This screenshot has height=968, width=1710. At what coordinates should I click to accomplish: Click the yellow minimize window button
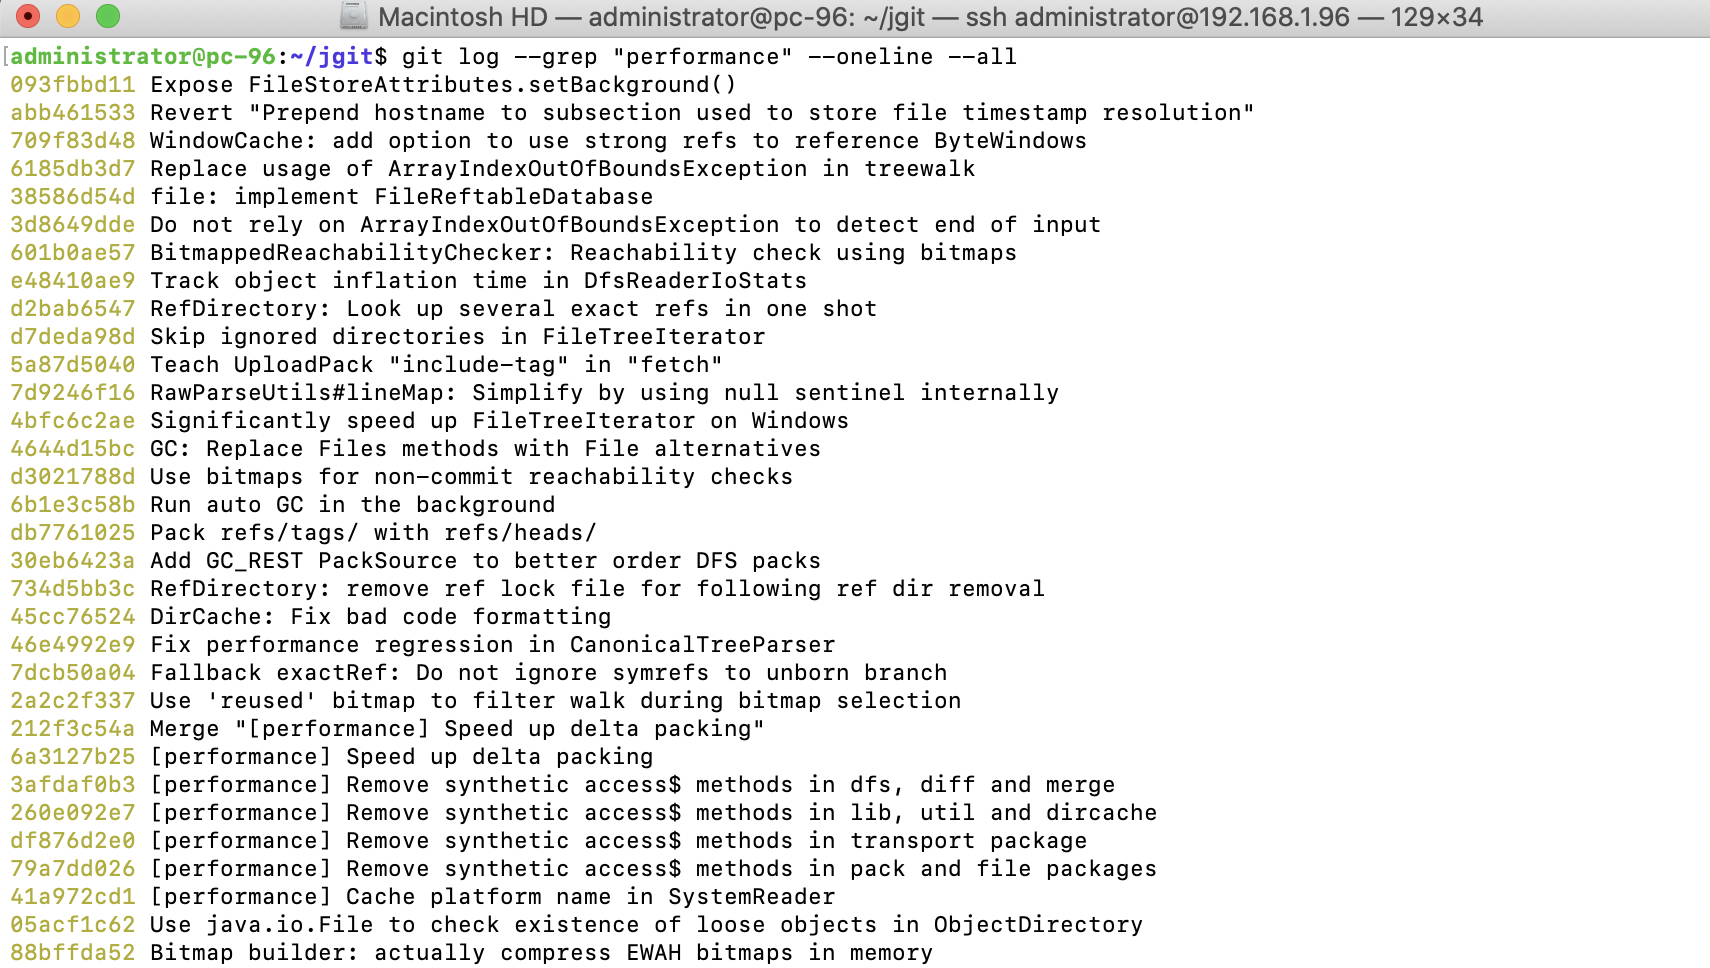(x=68, y=16)
